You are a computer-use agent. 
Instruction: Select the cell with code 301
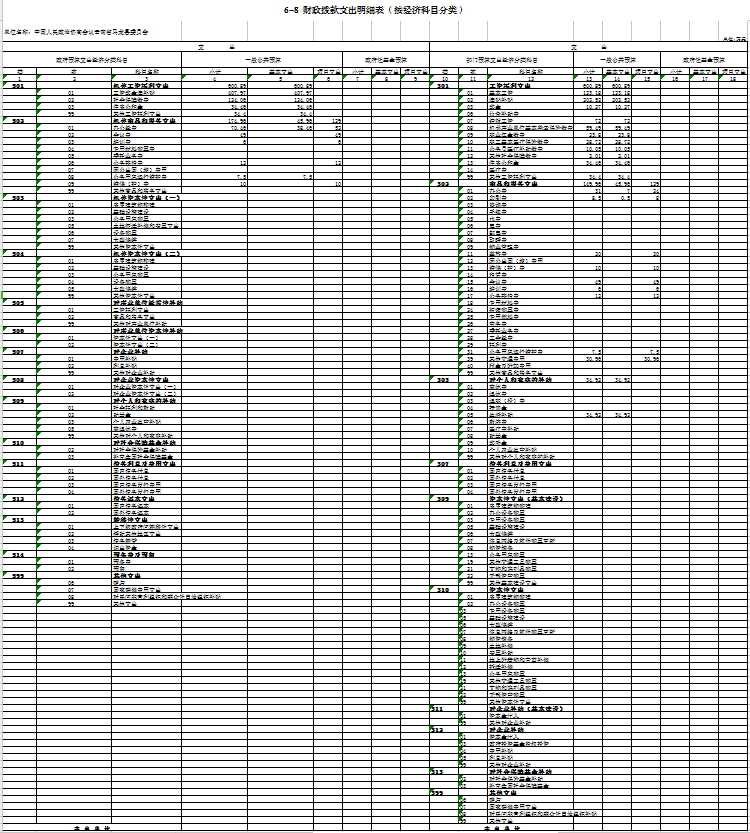(441, 87)
